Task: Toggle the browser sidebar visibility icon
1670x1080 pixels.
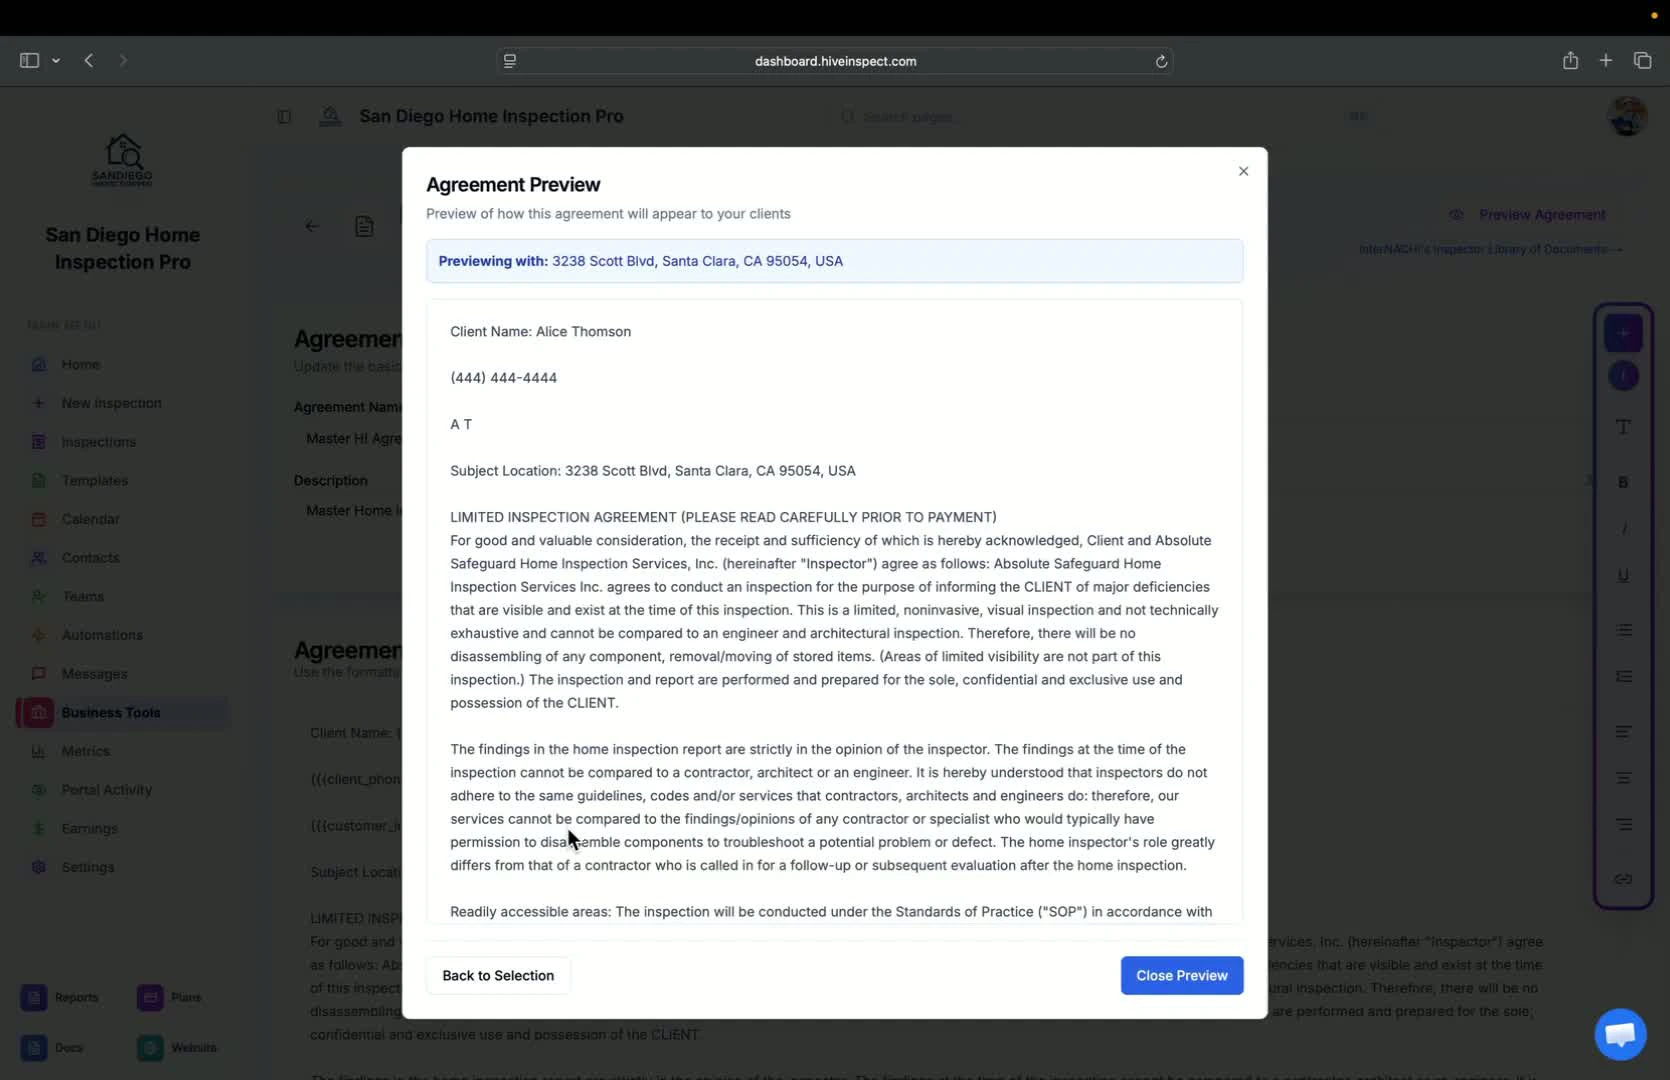Action: (x=29, y=60)
